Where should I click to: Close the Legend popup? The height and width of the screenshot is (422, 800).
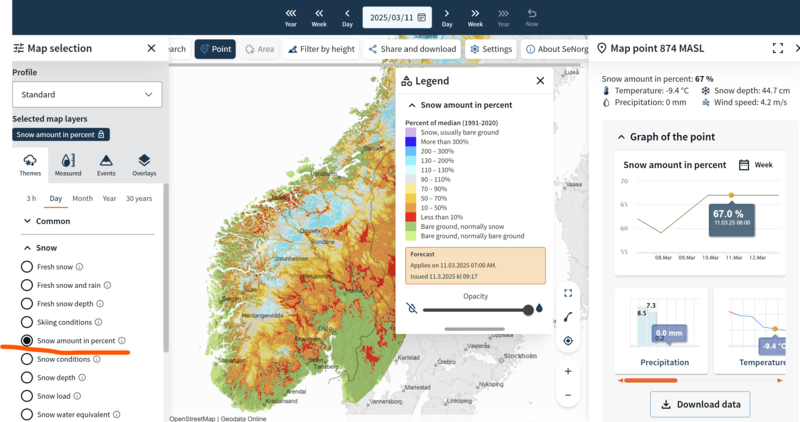540,81
